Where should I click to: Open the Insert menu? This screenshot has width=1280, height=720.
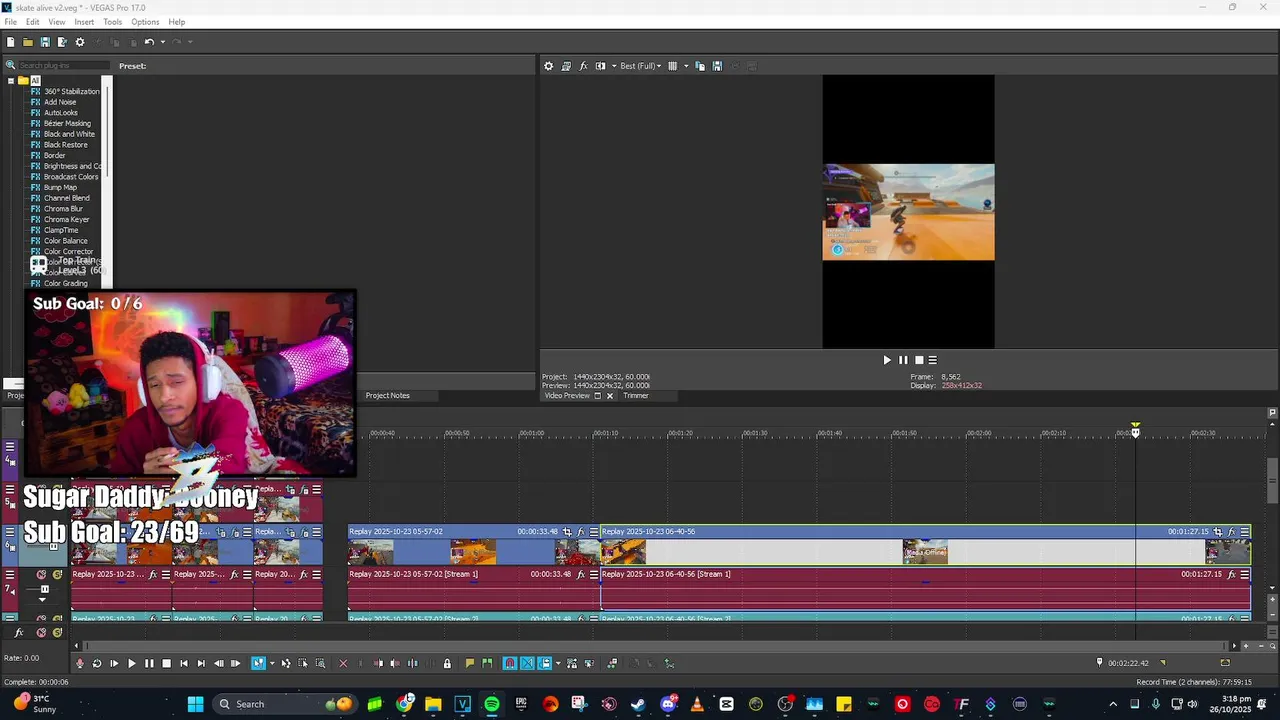(x=84, y=22)
